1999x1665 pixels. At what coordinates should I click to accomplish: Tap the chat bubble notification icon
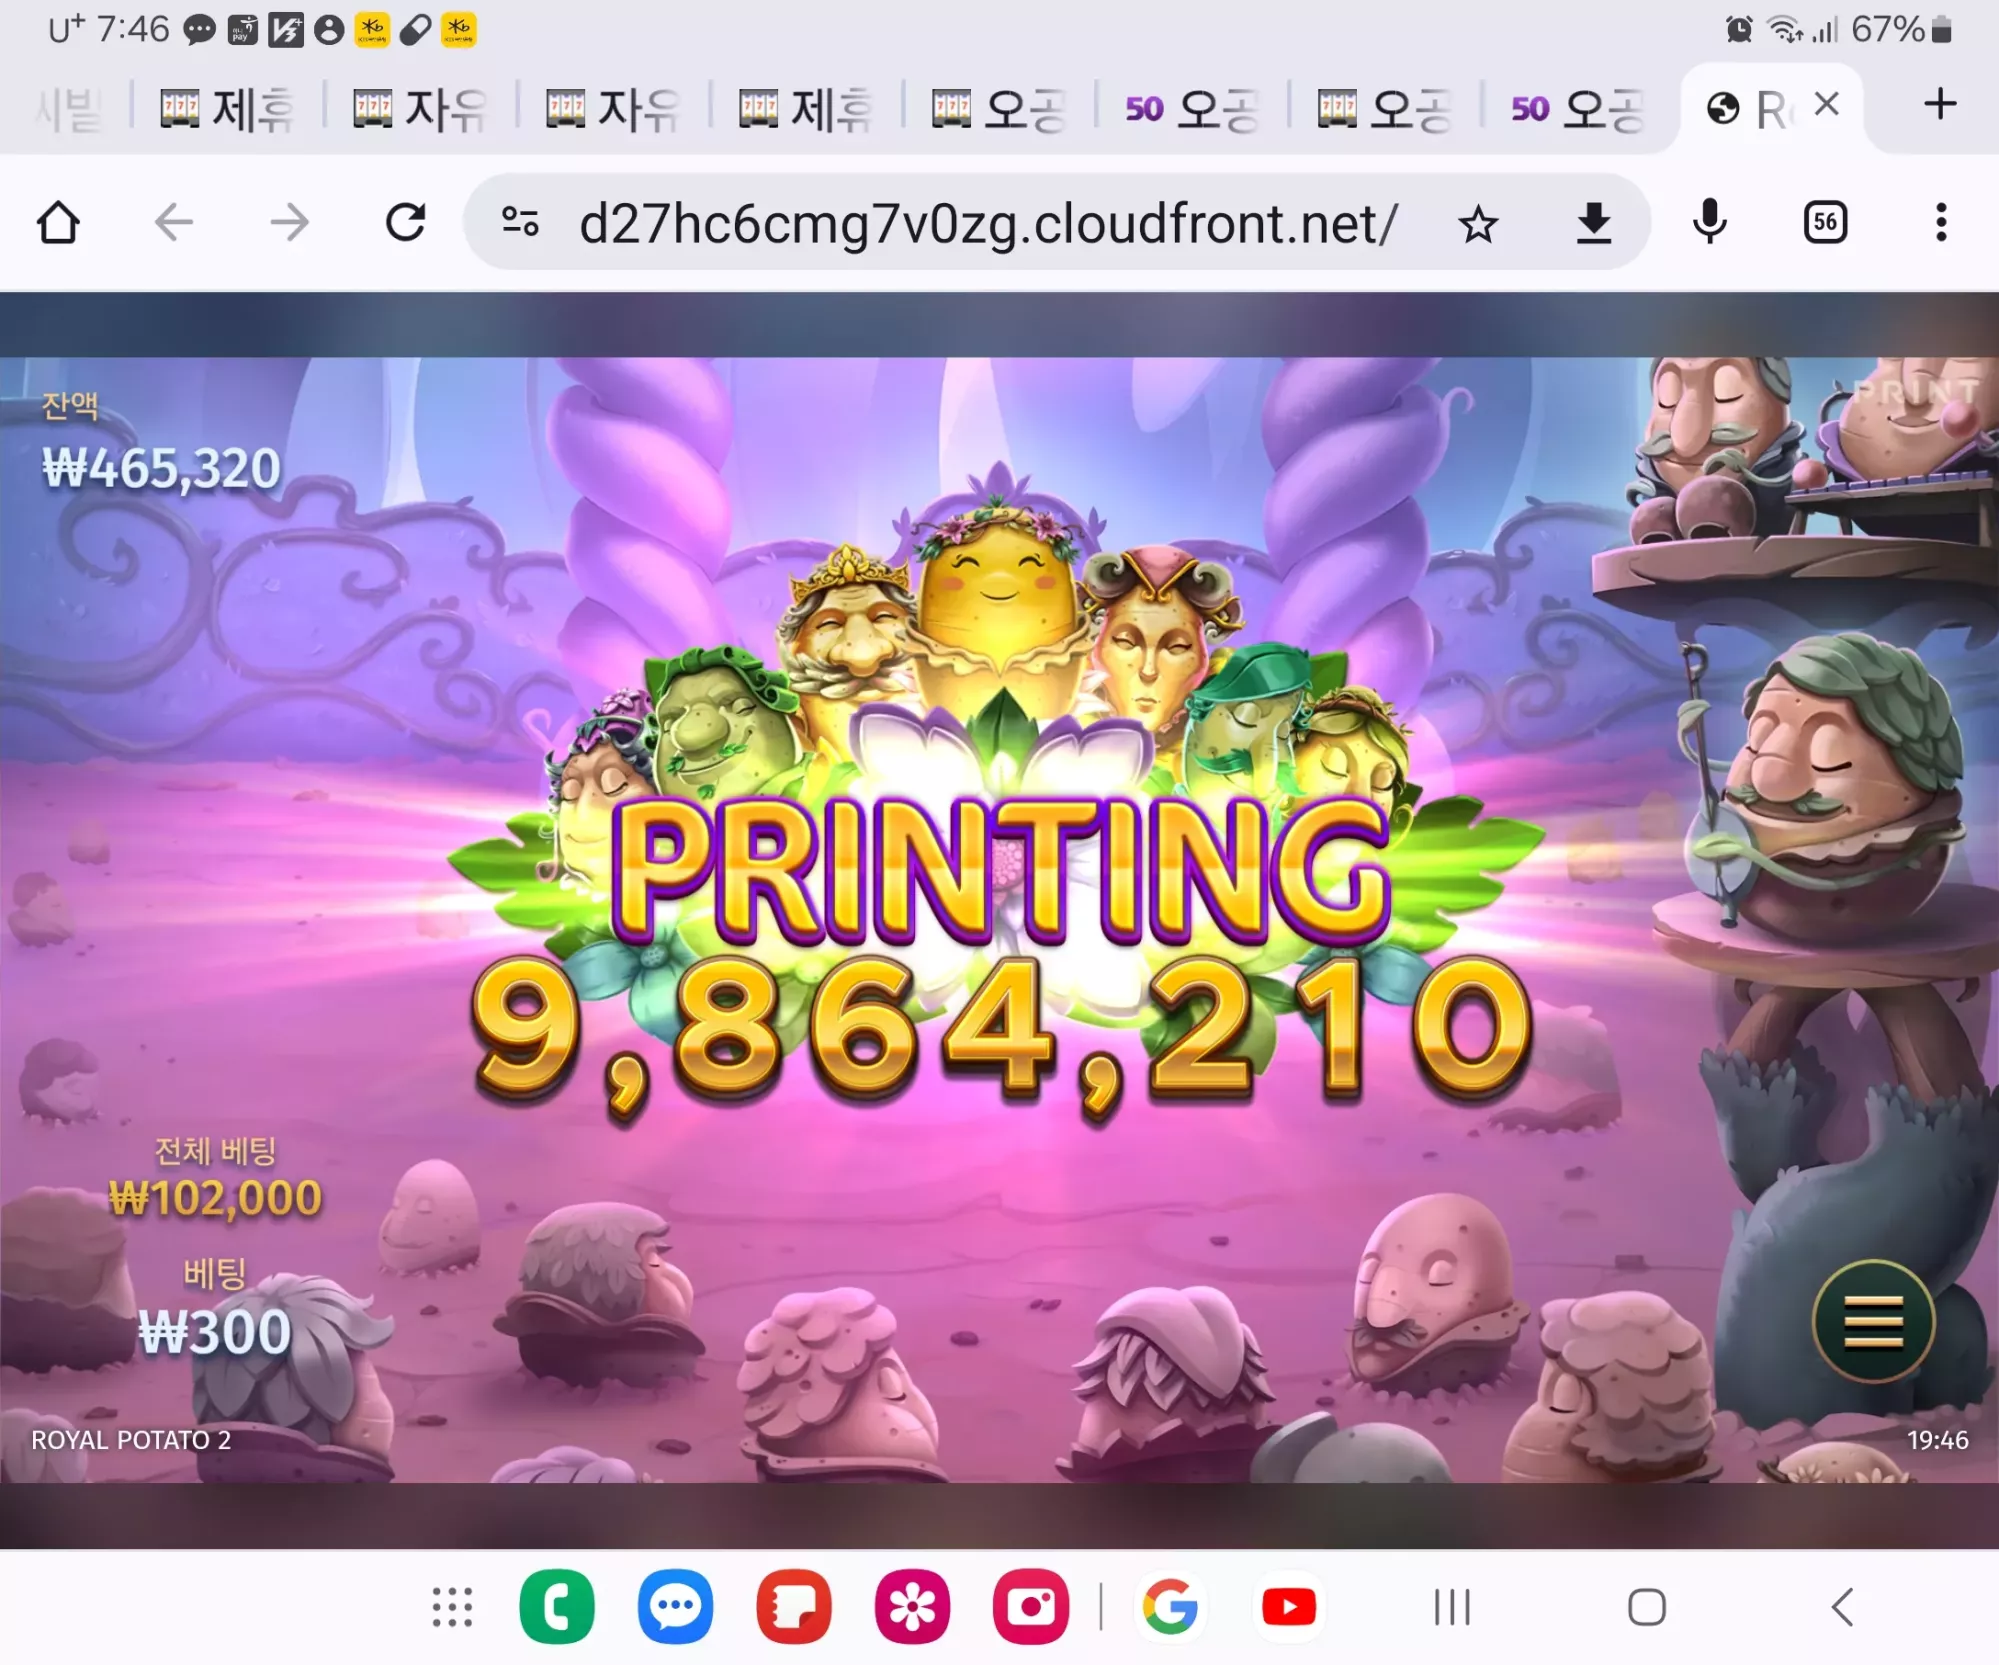click(199, 30)
